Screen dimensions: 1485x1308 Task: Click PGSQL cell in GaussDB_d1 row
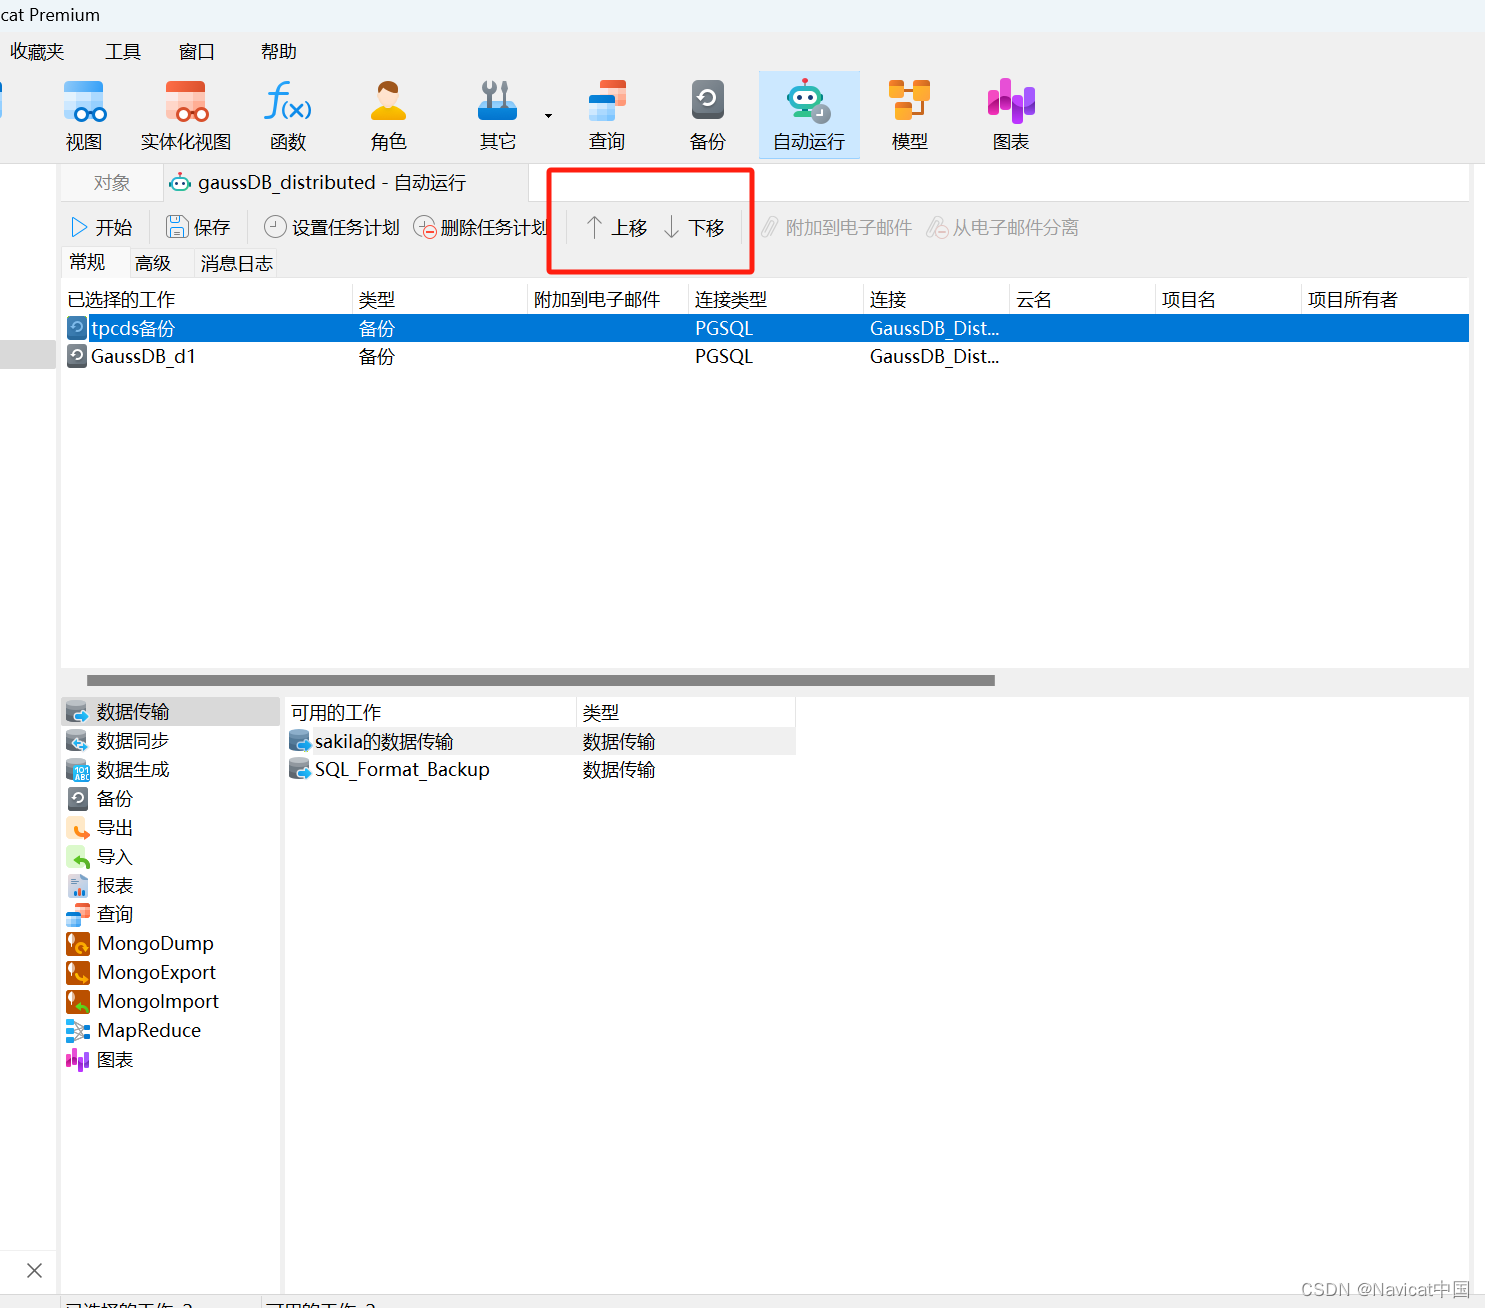[x=724, y=356]
